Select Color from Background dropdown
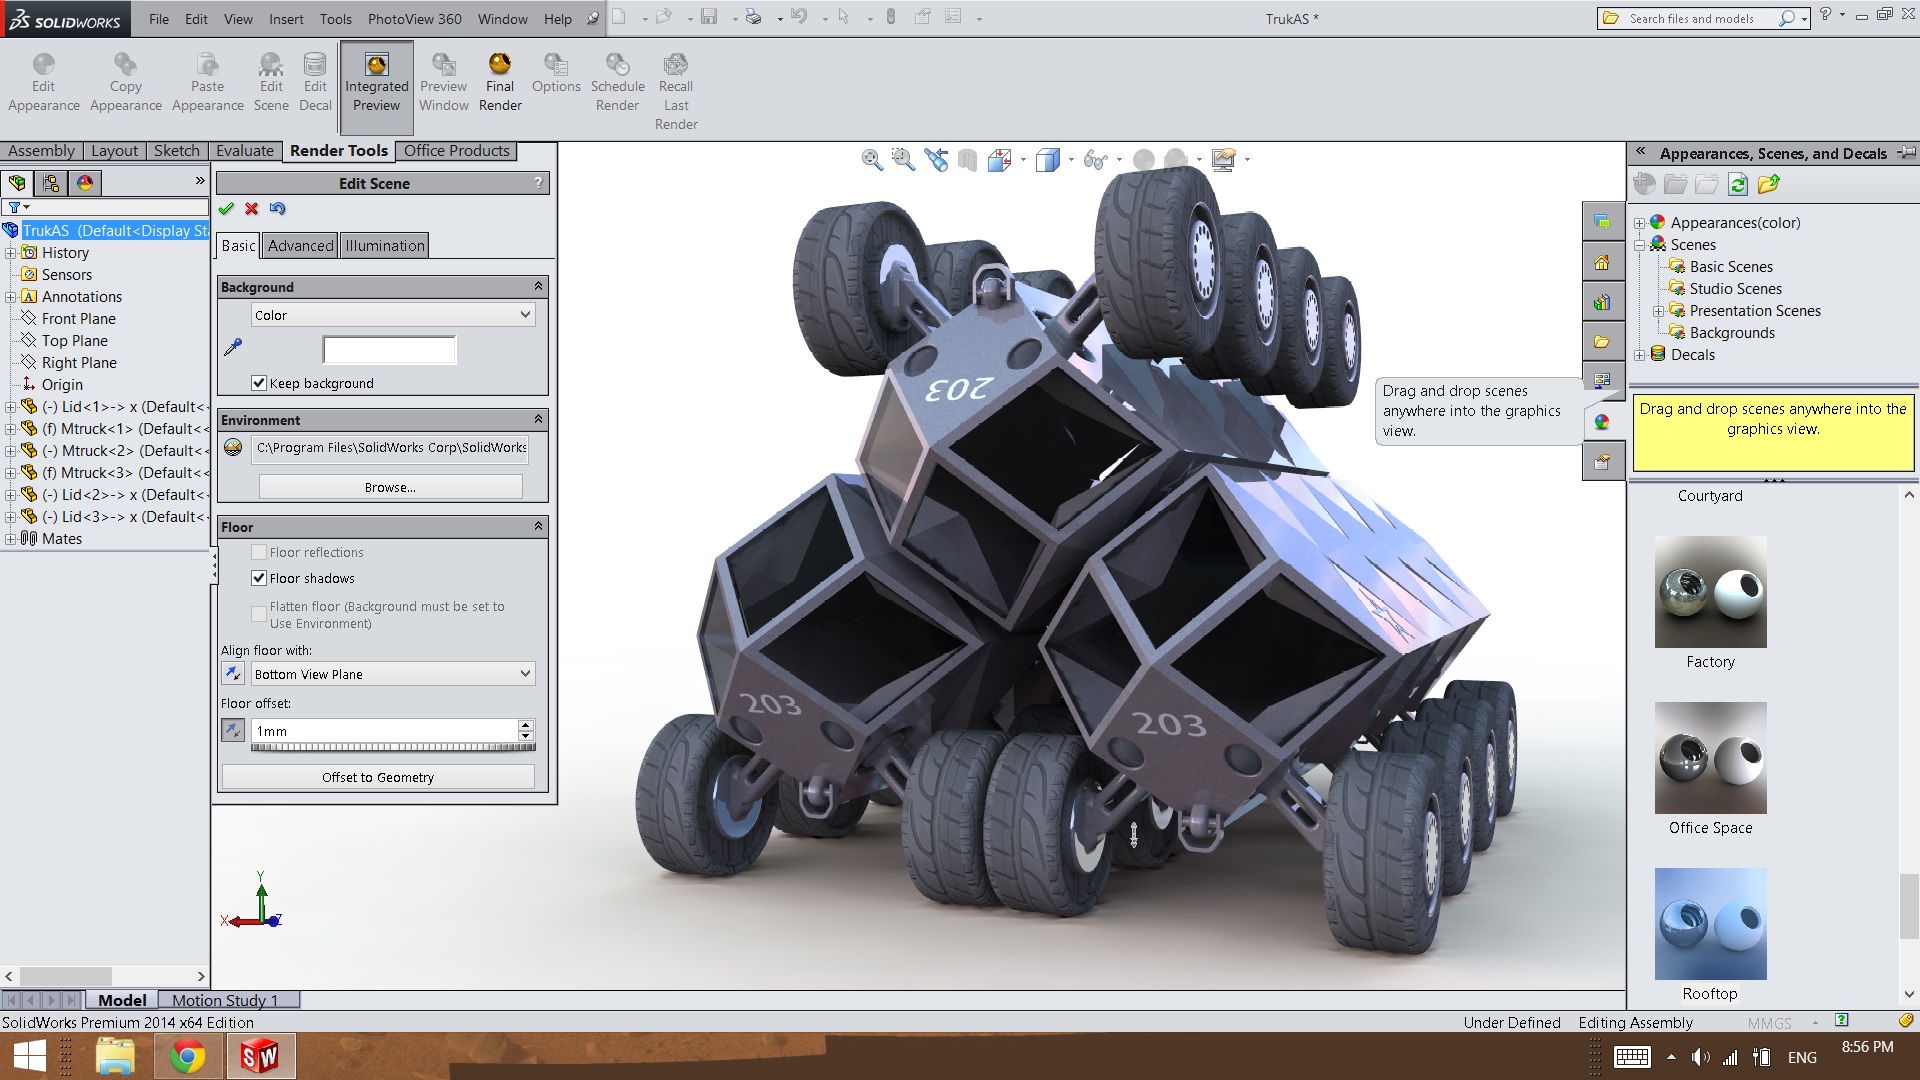The image size is (1920, 1080). point(390,314)
